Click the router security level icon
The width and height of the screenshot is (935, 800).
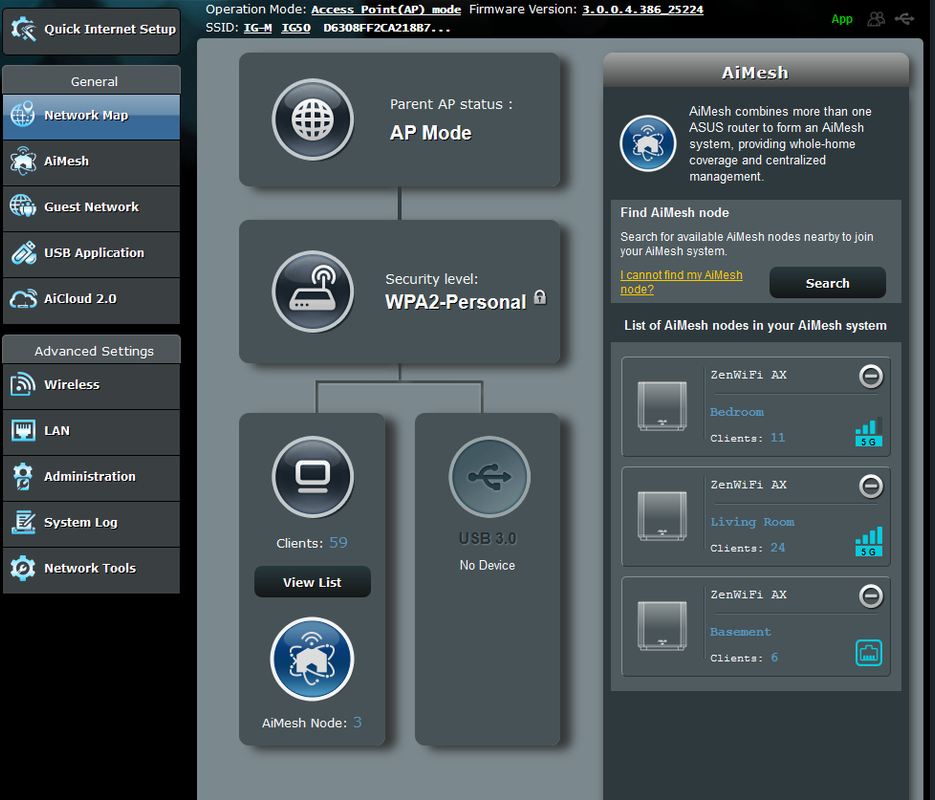click(x=313, y=292)
